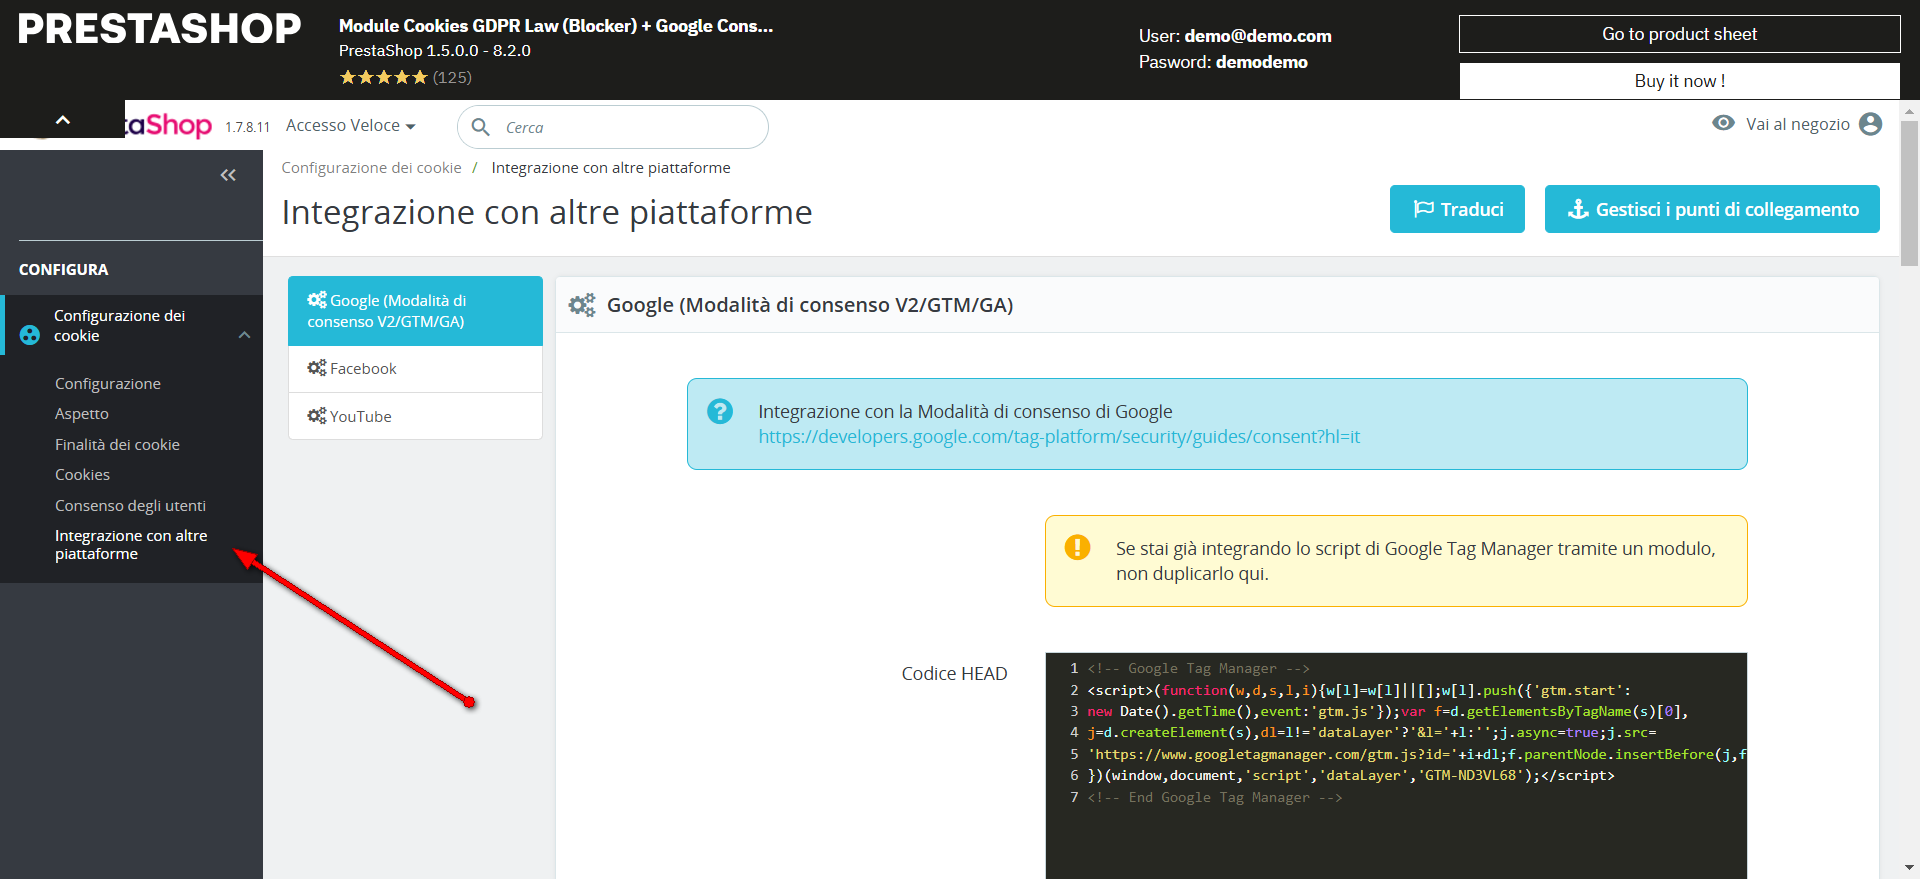Click the user profile avatar icon
This screenshot has width=1920, height=879.
pyautogui.click(x=1870, y=124)
